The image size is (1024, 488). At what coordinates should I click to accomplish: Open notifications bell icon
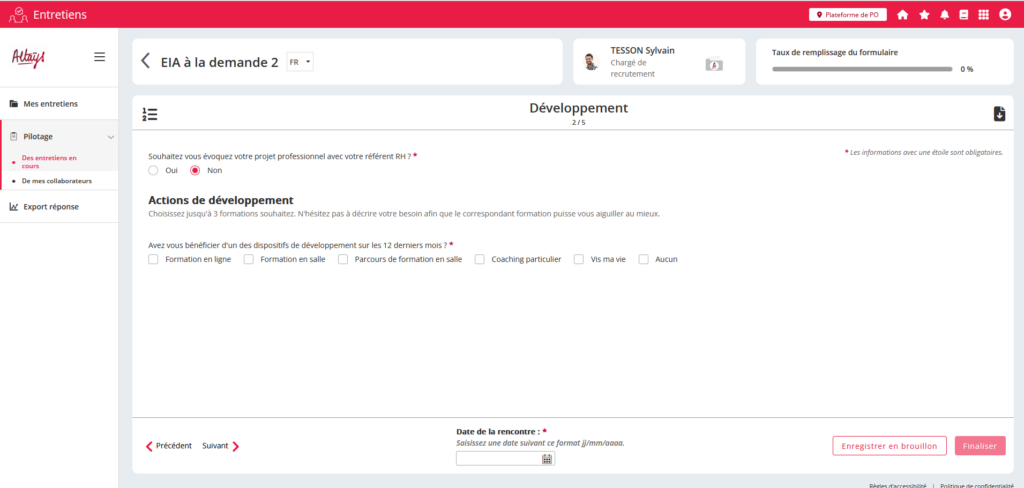(x=944, y=15)
